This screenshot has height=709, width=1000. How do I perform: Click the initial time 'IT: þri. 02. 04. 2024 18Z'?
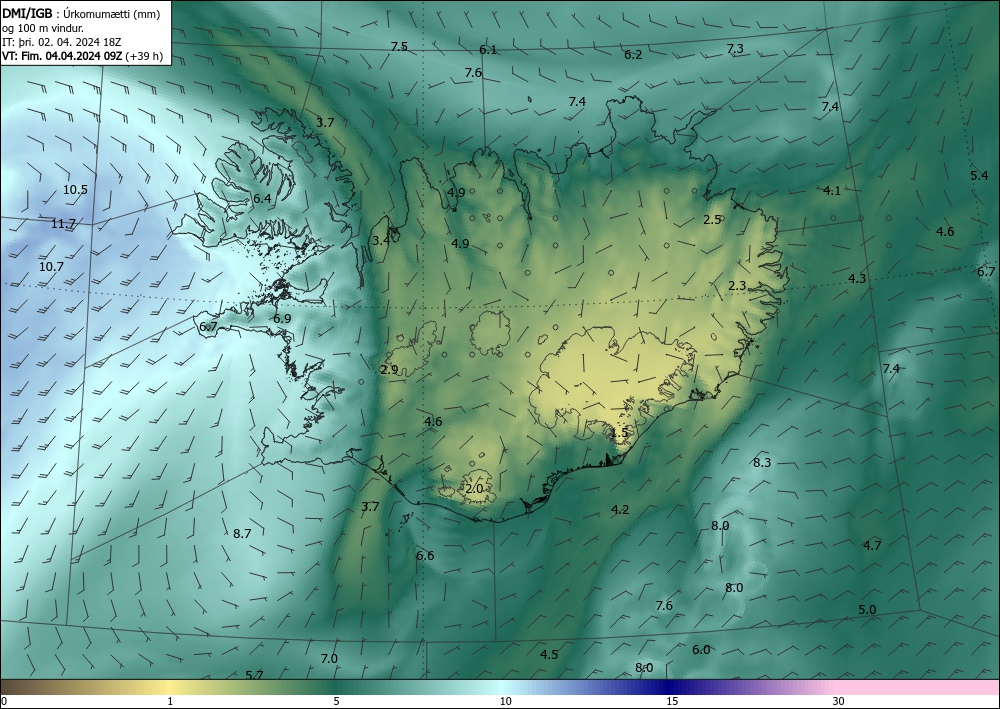click(x=61, y=42)
